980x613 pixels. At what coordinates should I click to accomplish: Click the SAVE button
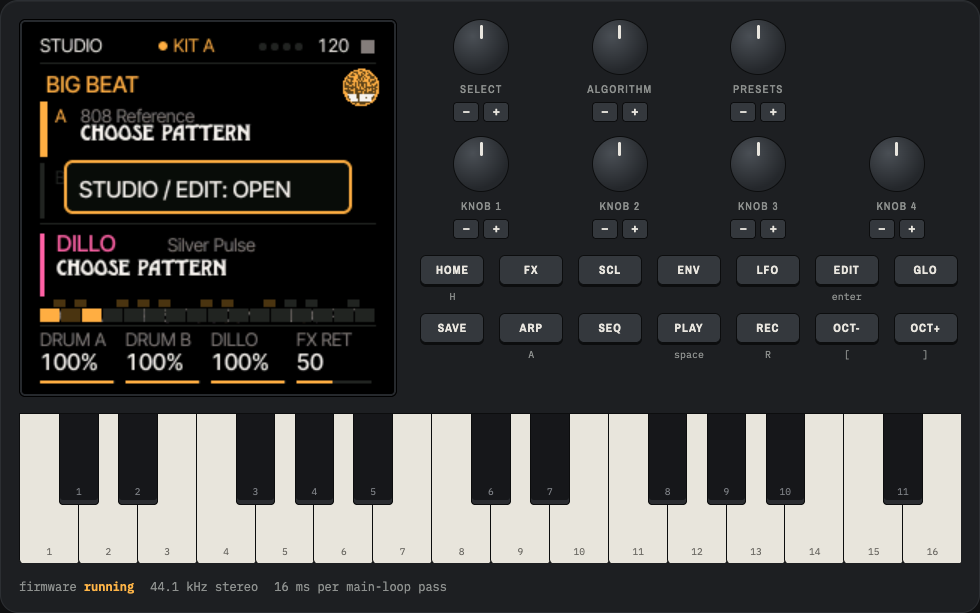(x=452, y=328)
